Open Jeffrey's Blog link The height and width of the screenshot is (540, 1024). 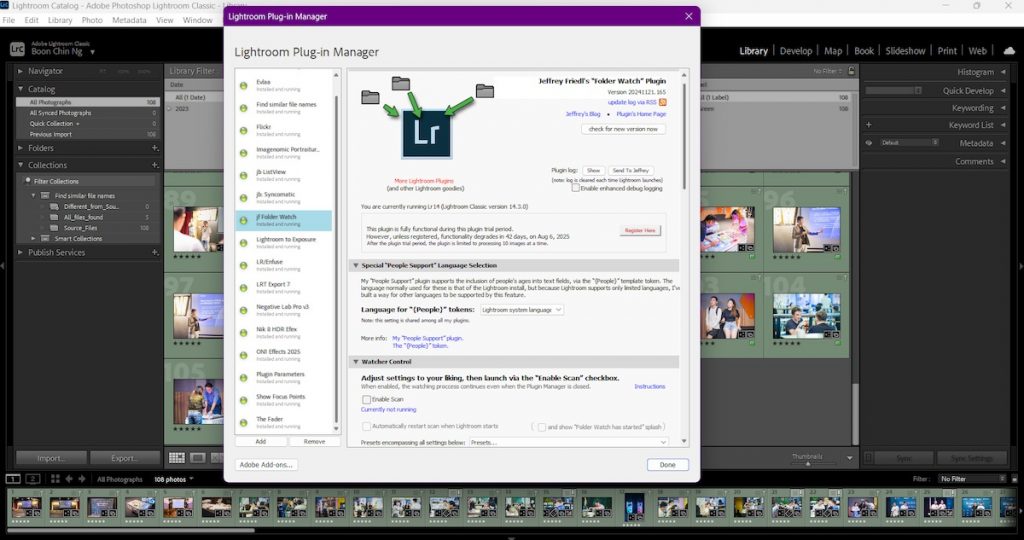click(x=583, y=114)
